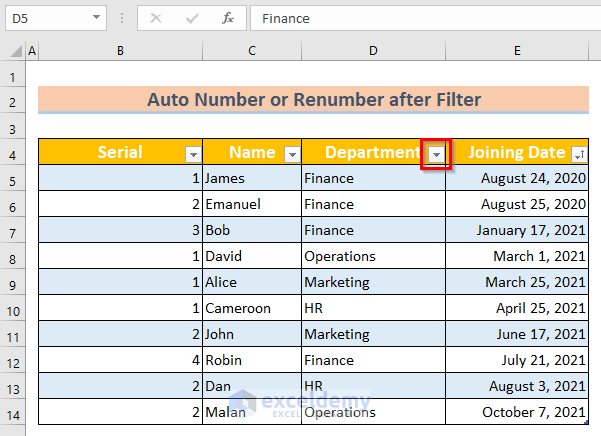Select column E header
This screenshot has height=436, width=601.
517,51
